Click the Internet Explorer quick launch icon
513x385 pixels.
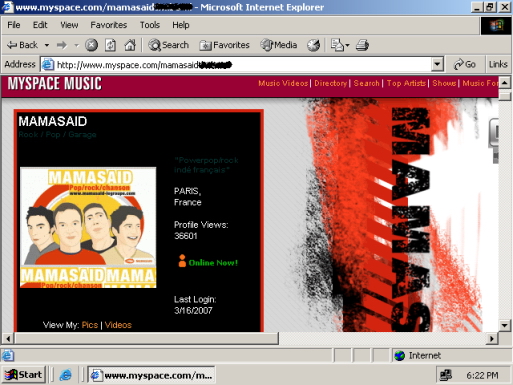click(x=65, y=375)
